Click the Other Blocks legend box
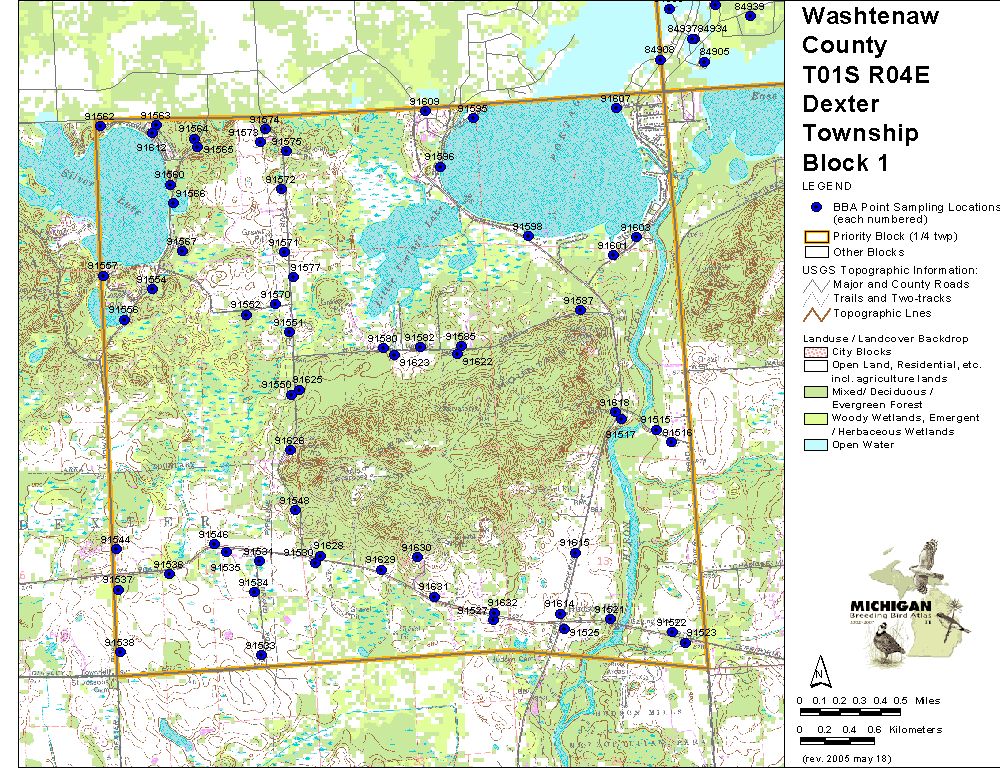The width and height of the screenshot is (1000, 768). [815, 252]
